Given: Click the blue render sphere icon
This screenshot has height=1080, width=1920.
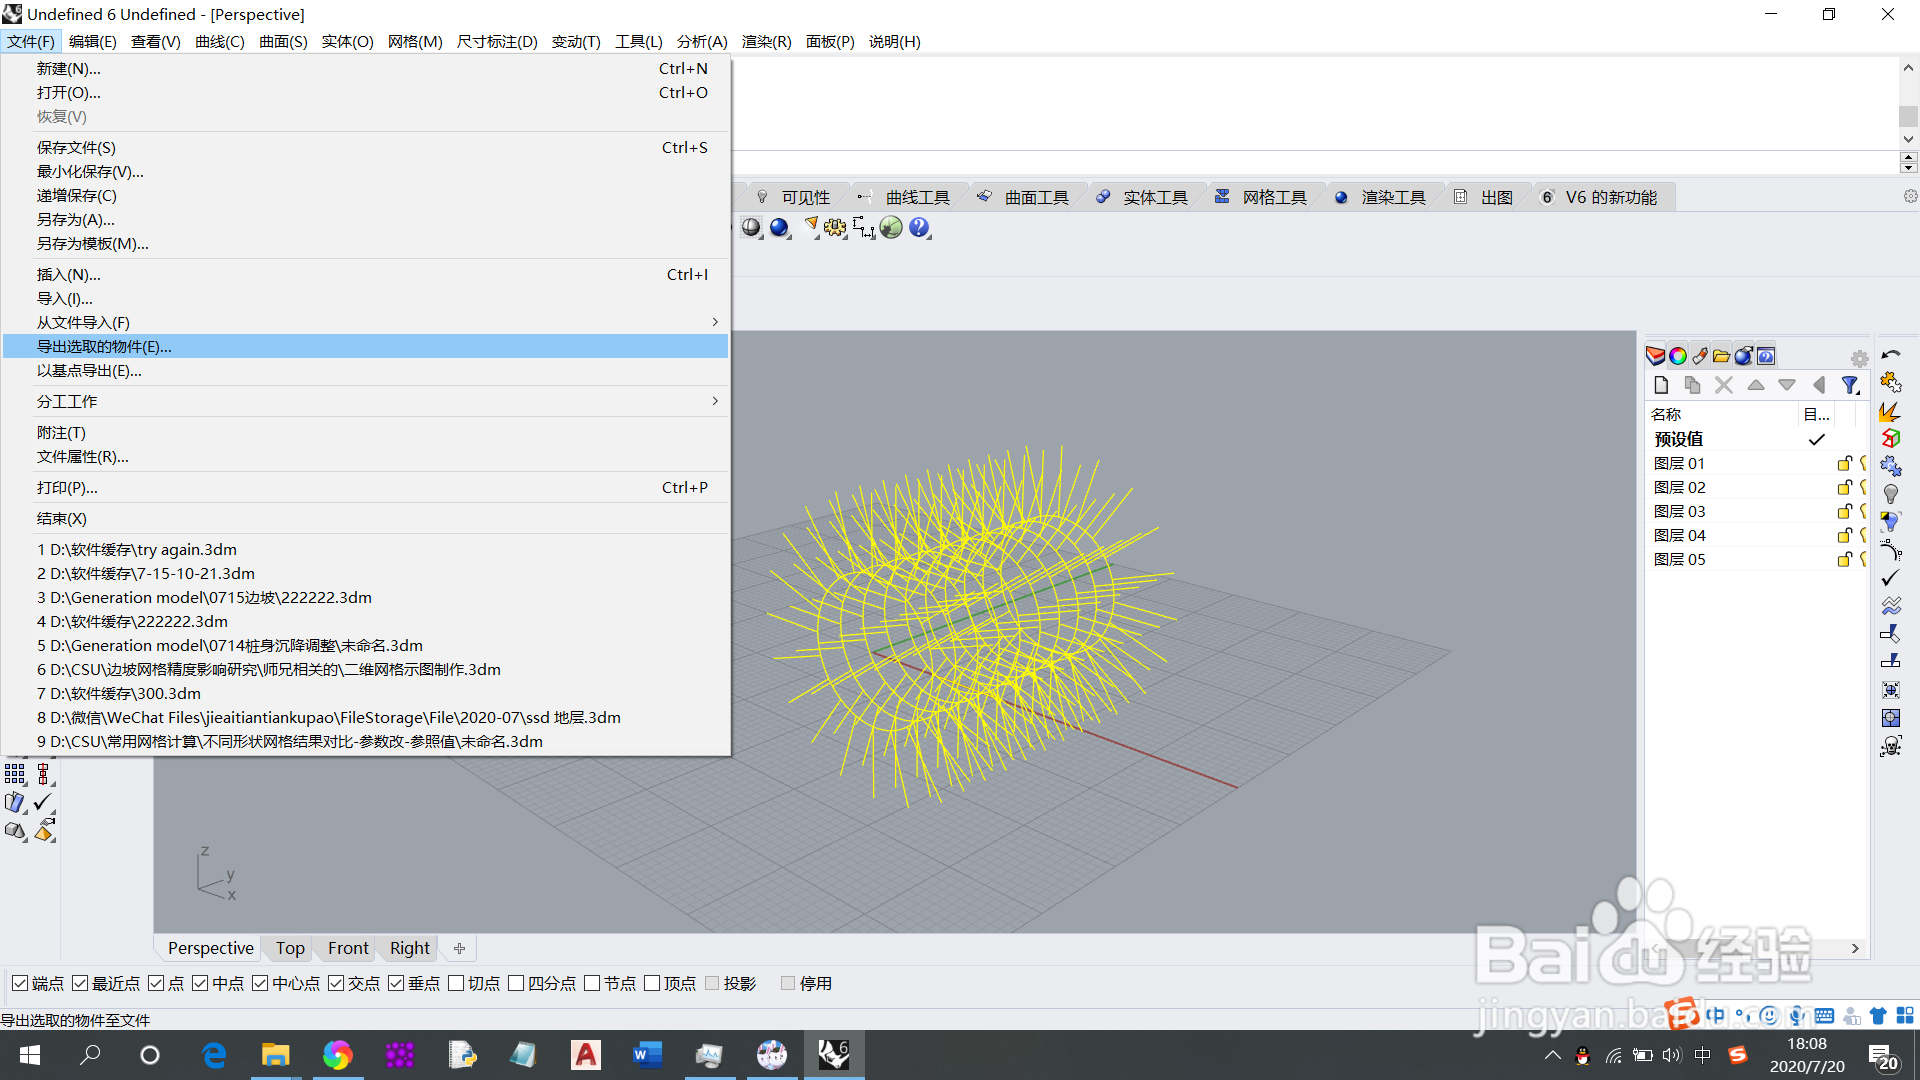Looking at the screenshot, I should click(x=780, y=228).
